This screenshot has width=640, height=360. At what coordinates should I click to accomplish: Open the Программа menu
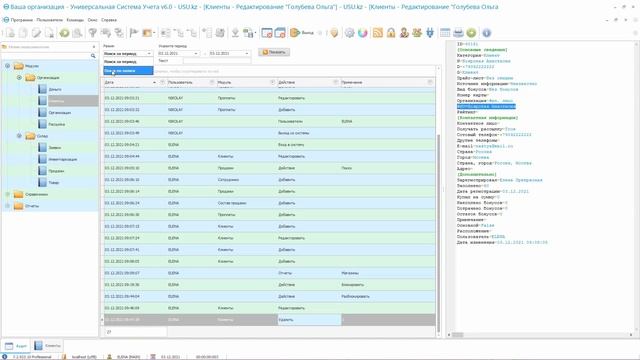click(x=22, y=20)
